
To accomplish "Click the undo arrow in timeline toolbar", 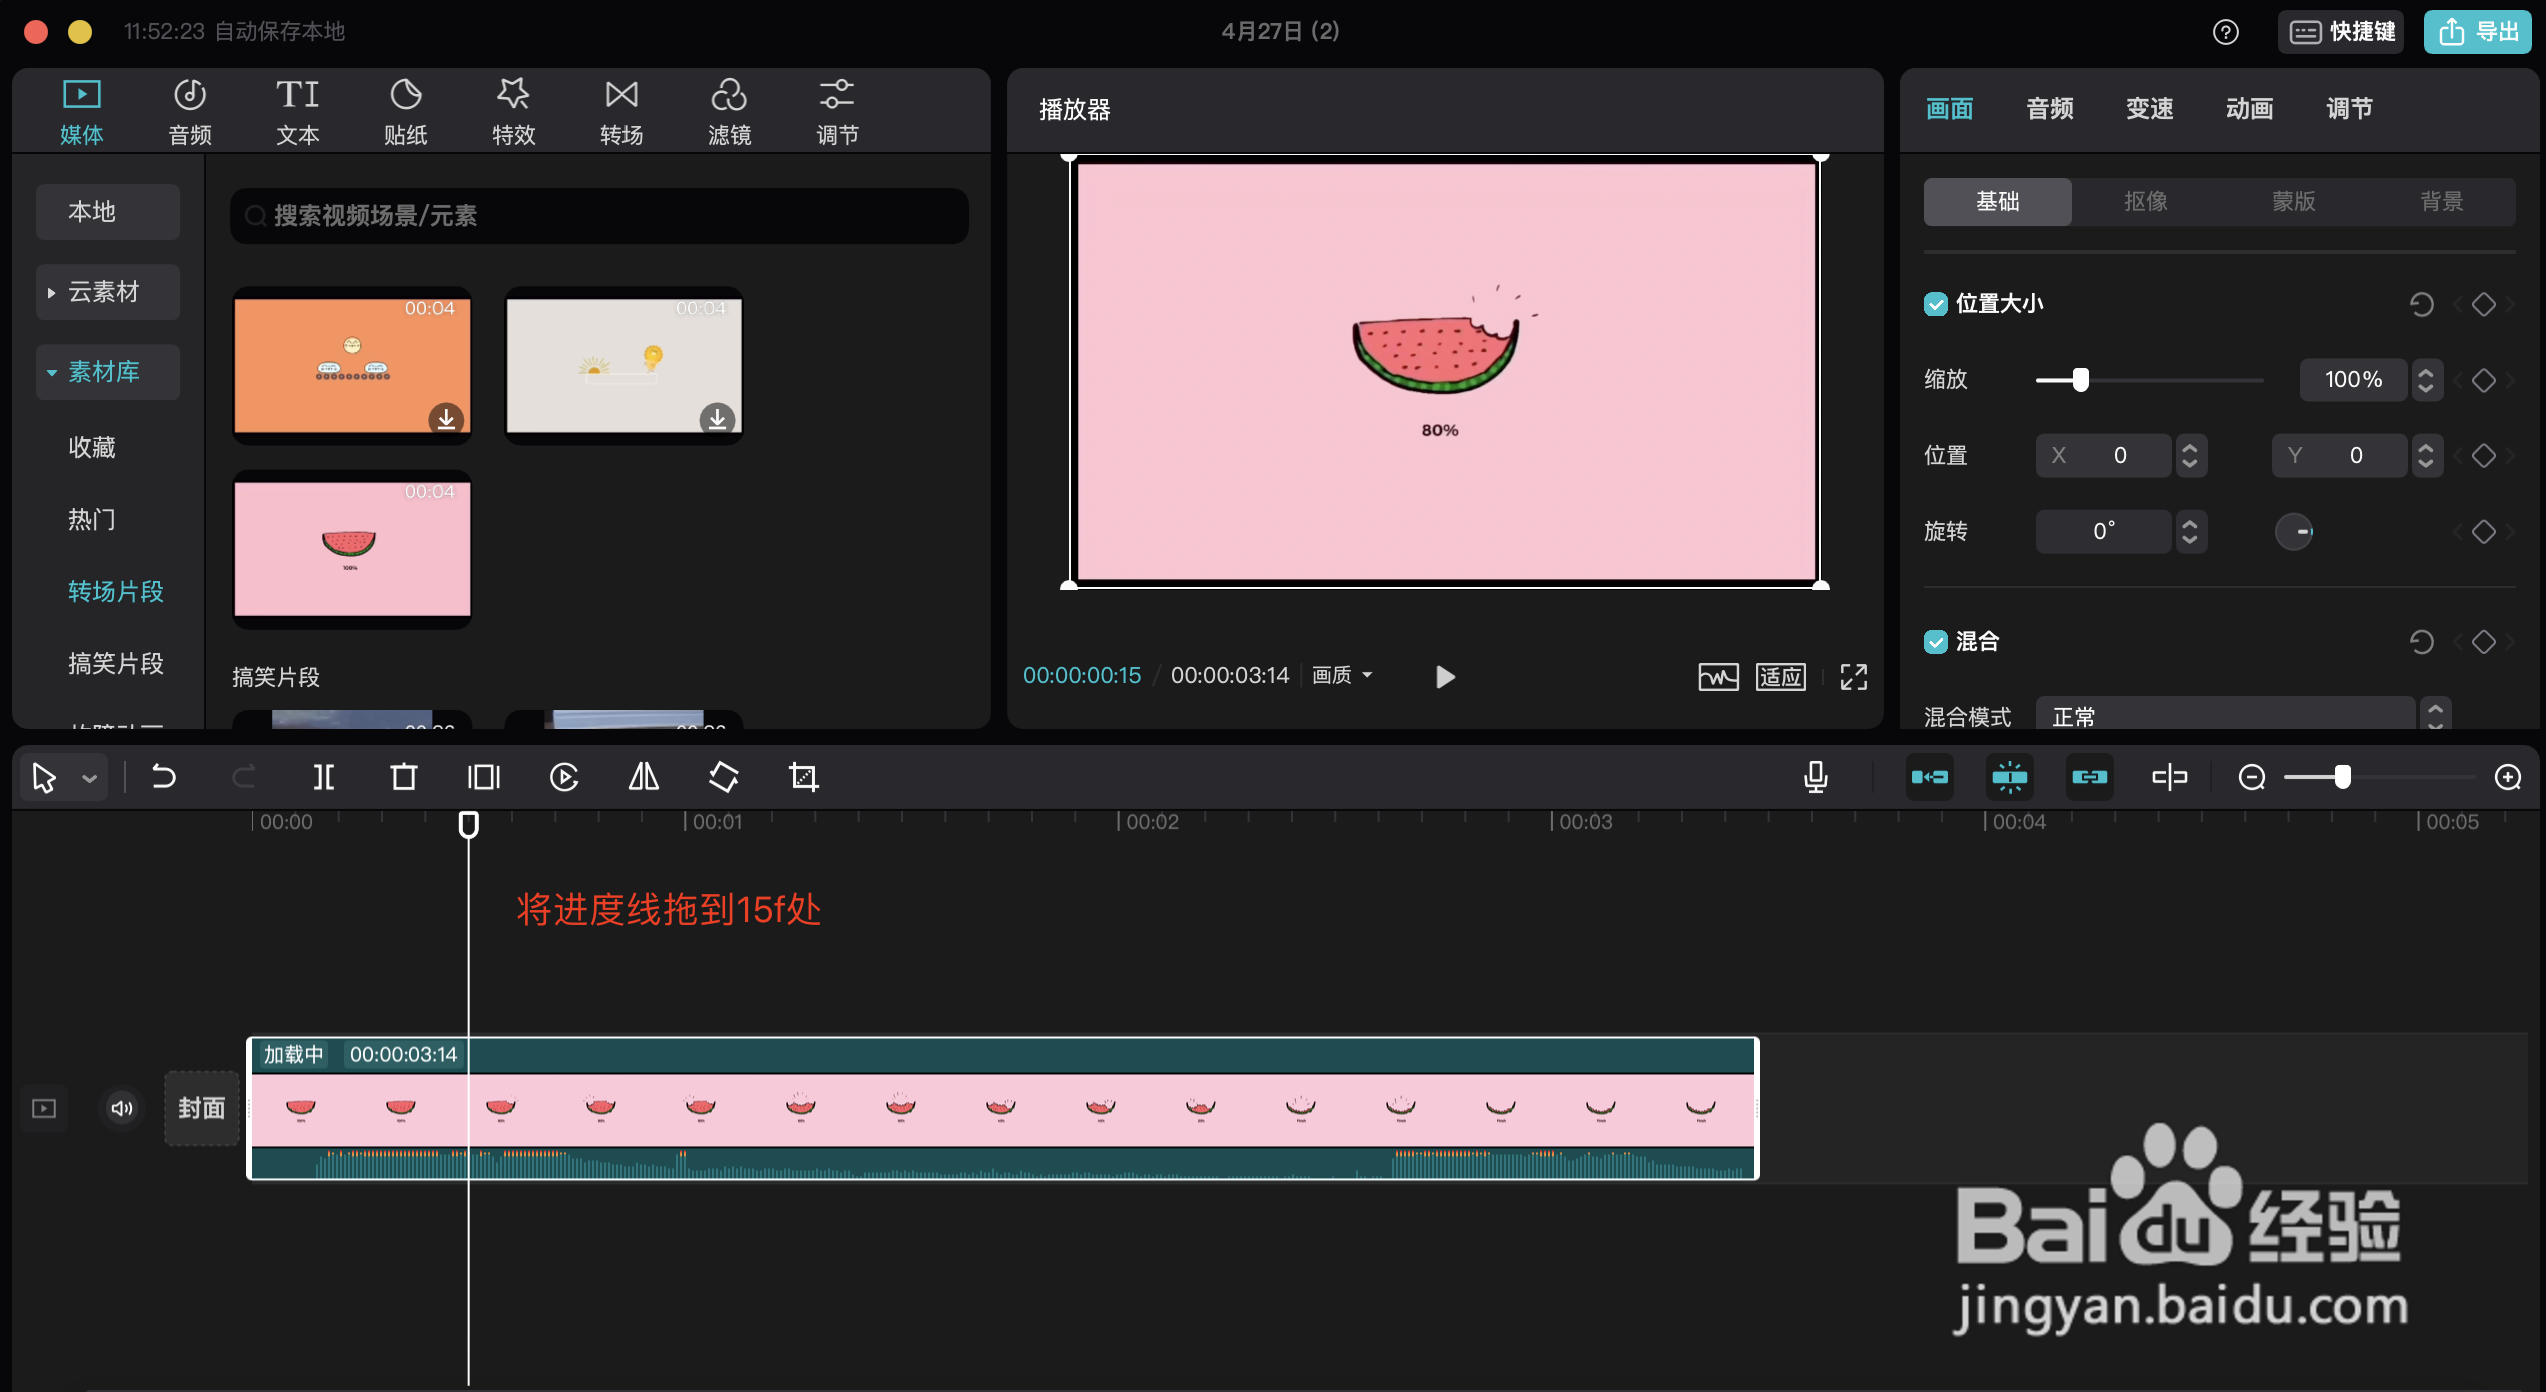I will 163,777.
